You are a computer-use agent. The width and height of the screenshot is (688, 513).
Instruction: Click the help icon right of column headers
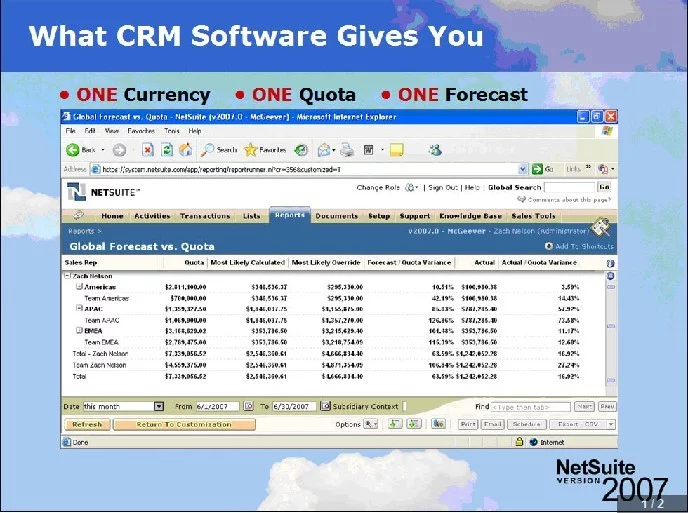point(610,263)
